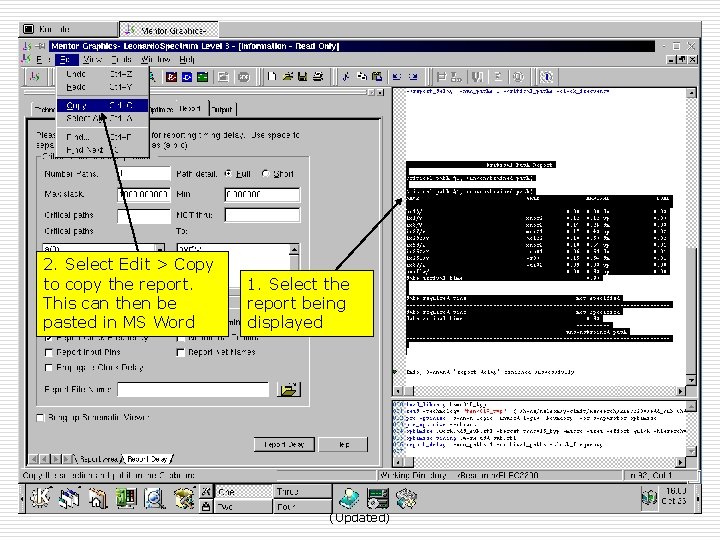This screenshot has height=540, width=720.
Task: Click the right-pointing blue arrow toolbar icon
Action: pos(413,77)
